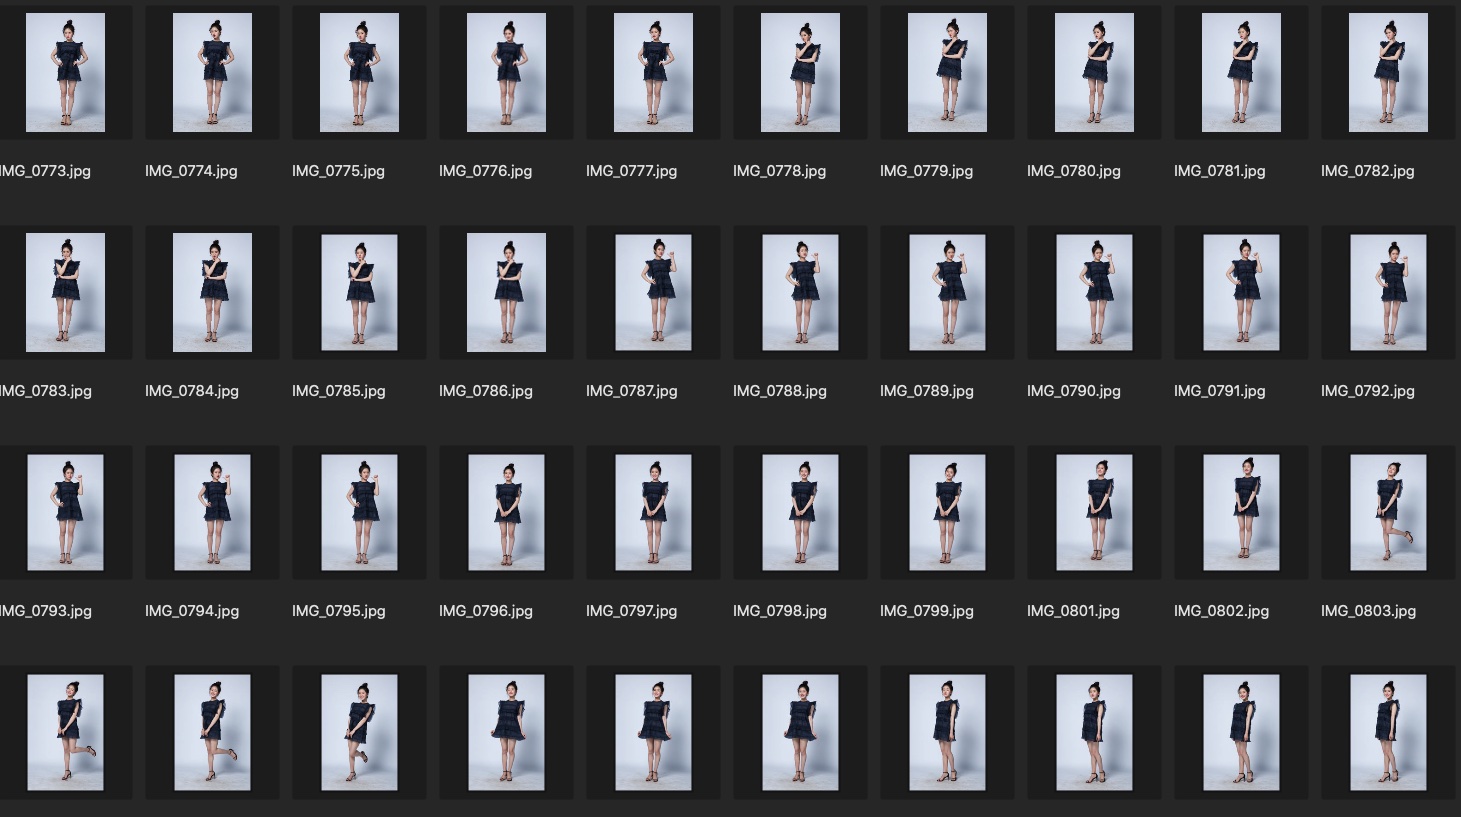
Task: Click the file name IMG_0799.jpg
Action: coord(926,611)
